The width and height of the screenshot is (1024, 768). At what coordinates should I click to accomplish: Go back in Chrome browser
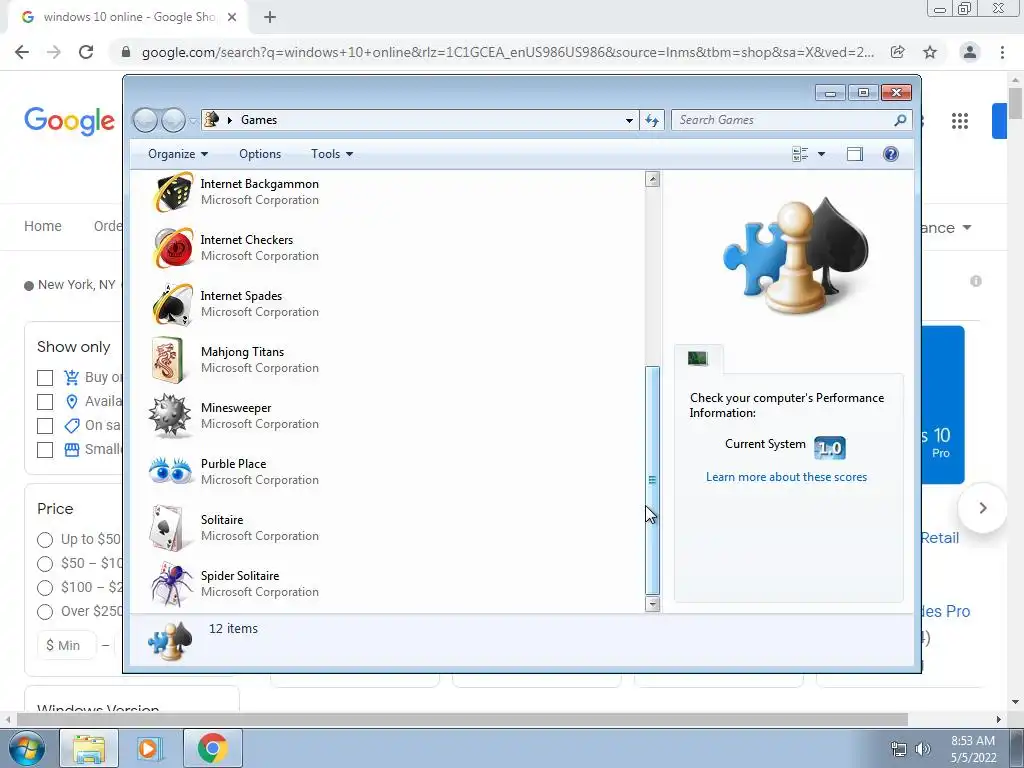point(22,52)
